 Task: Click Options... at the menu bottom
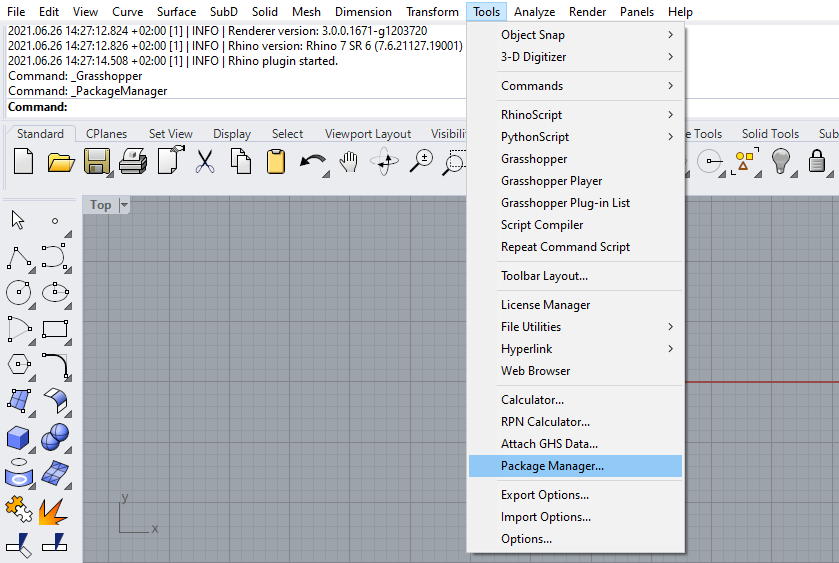point(526,539)
